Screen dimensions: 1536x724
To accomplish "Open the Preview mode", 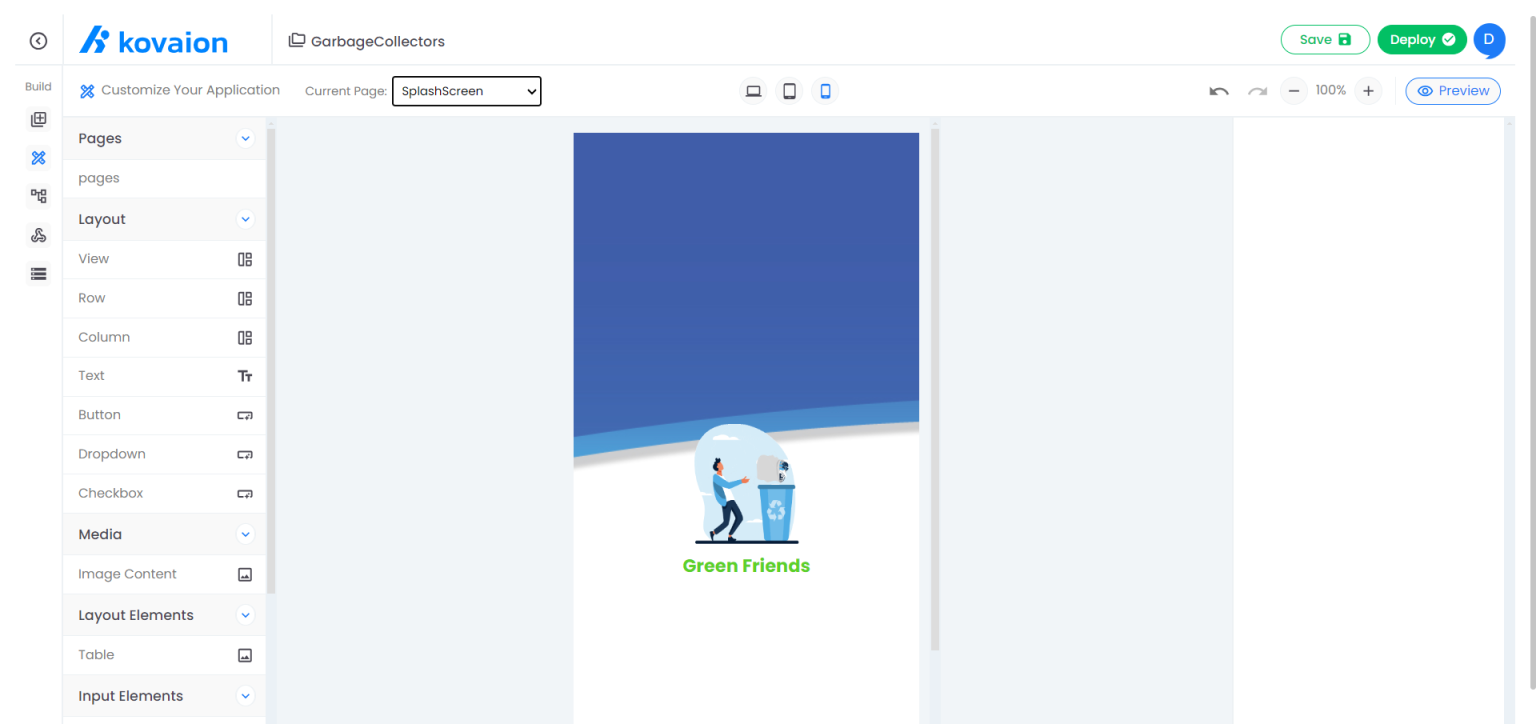I will pos(1453,90).
